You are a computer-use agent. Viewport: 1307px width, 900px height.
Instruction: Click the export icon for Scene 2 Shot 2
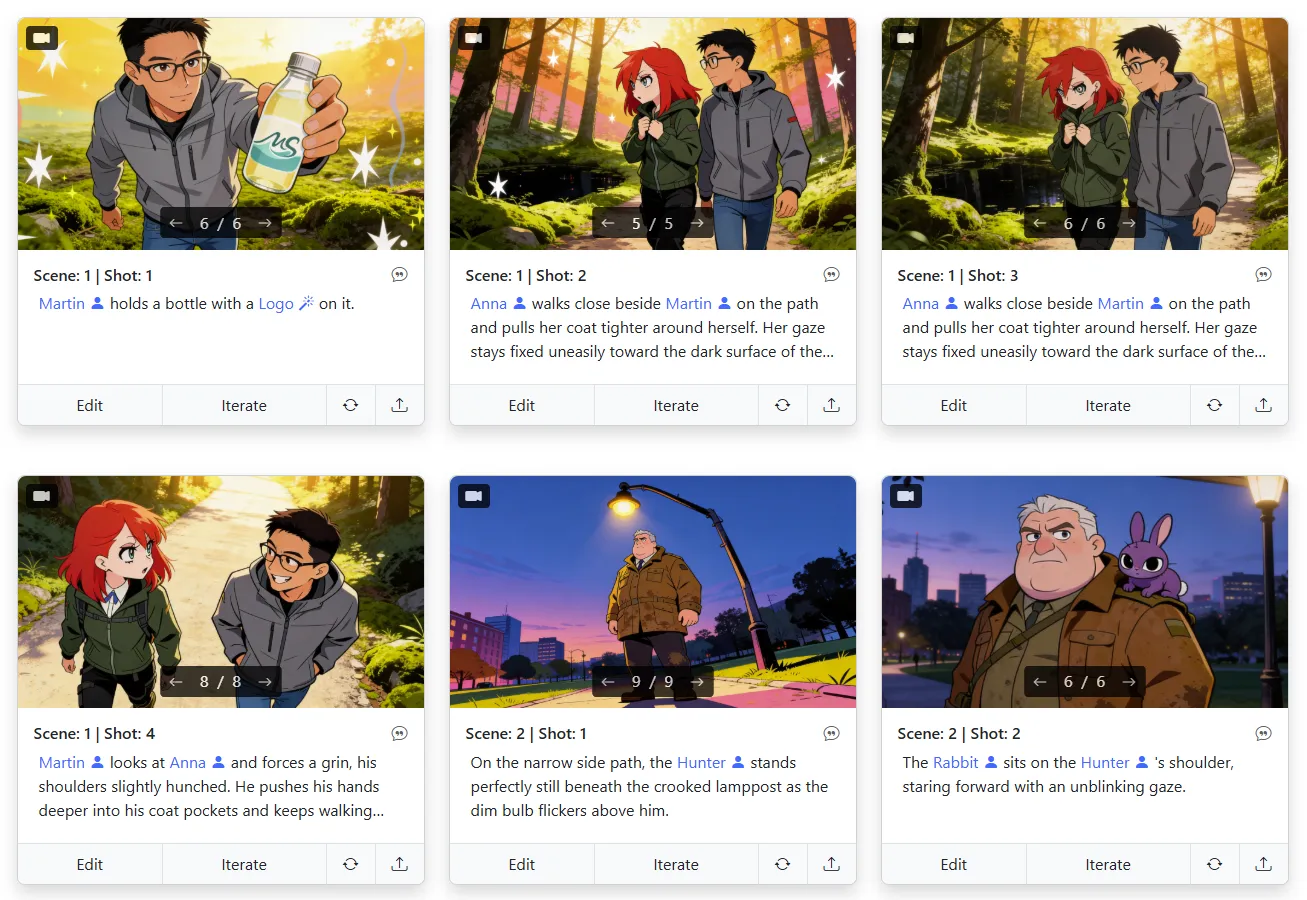pyautogui.click(x=1263, y=864)
